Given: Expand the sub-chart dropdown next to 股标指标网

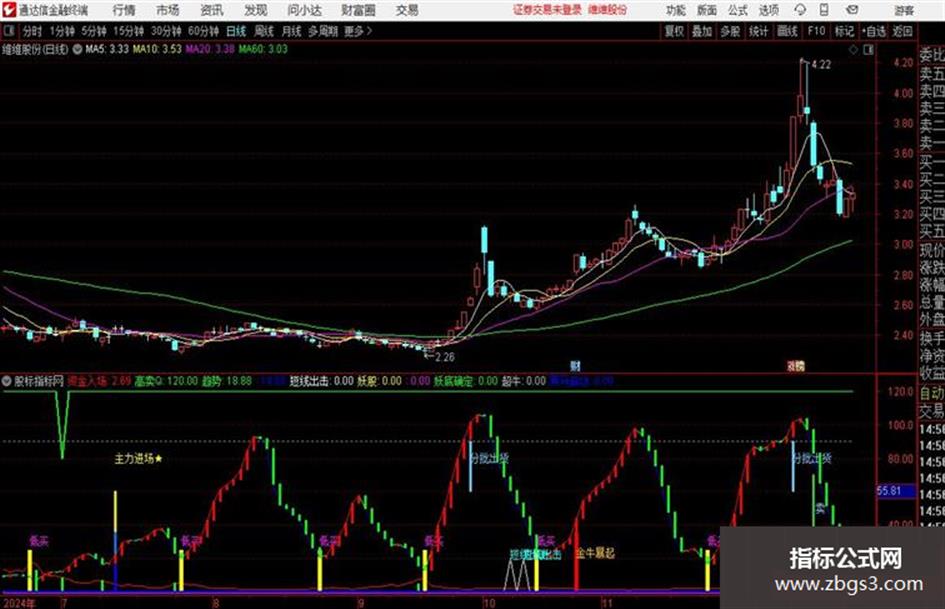Looking at the screenshot, I should tap(7, 381).
